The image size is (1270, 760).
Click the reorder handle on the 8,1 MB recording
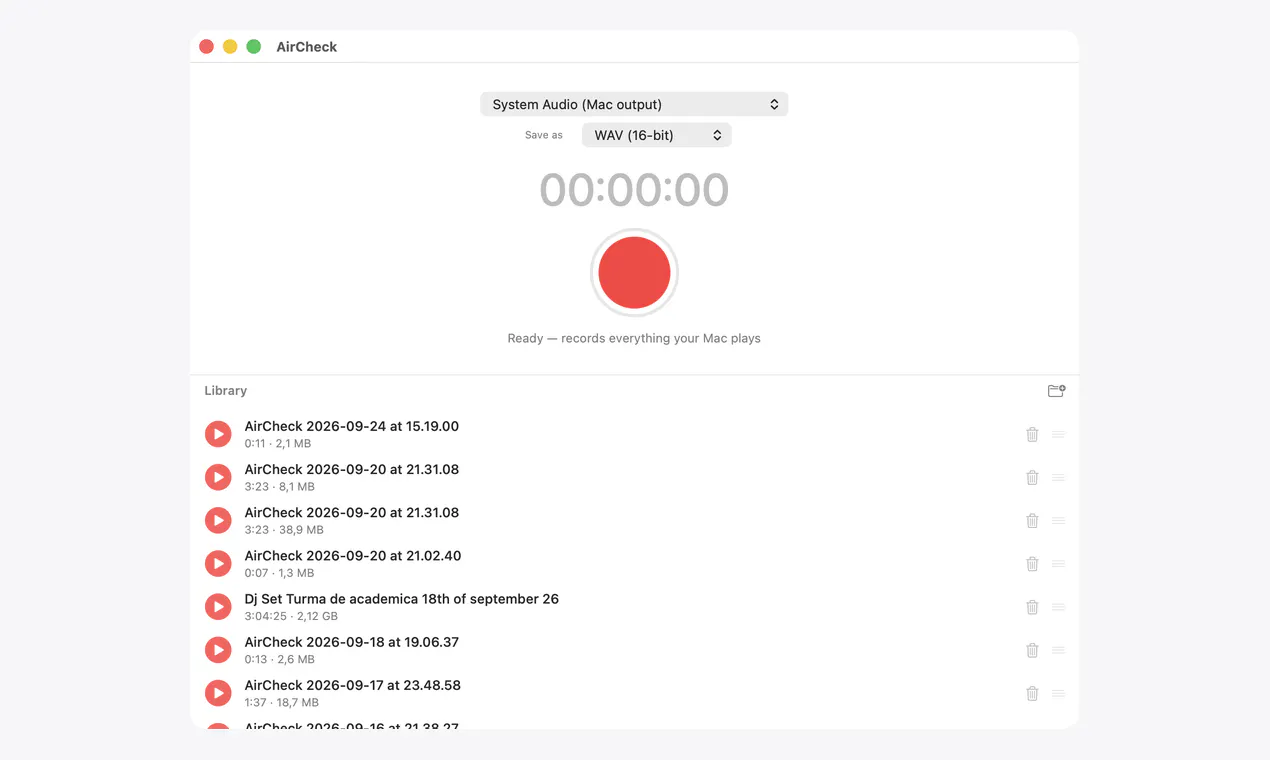click(1059, 477)
